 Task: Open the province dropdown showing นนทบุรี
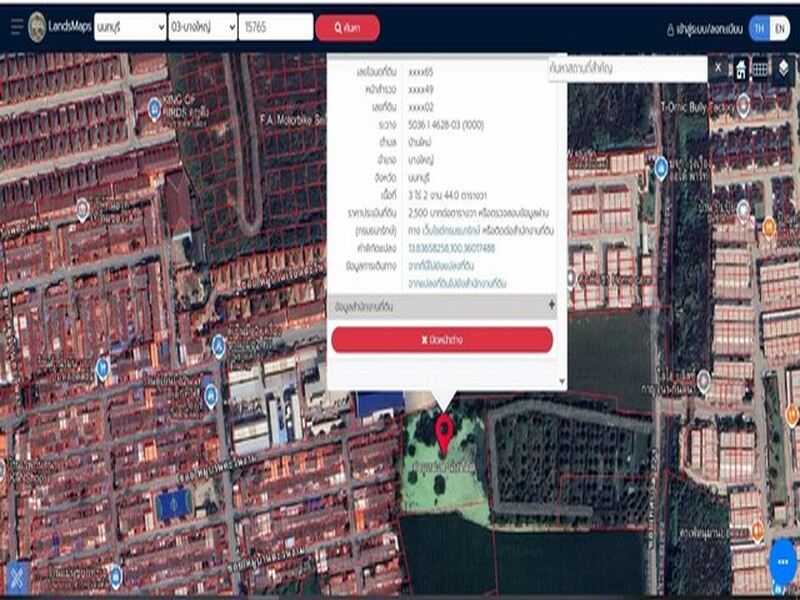pyautogui.click(x=129, y=27)
